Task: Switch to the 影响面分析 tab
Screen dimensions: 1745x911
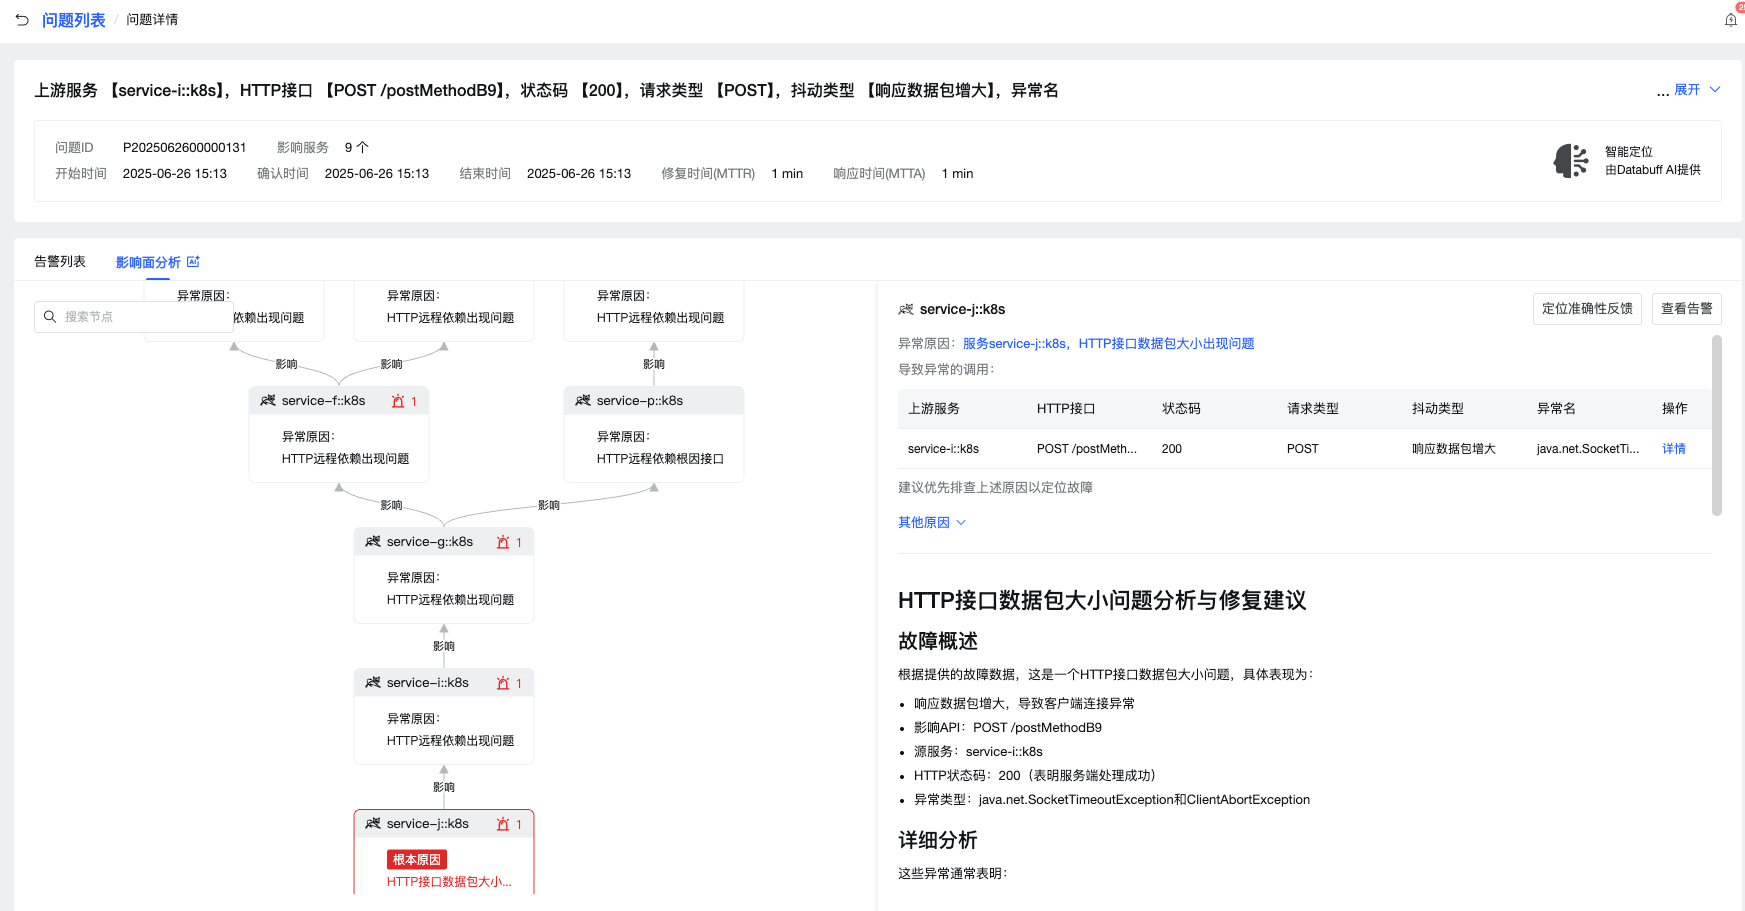Action: 148,262
